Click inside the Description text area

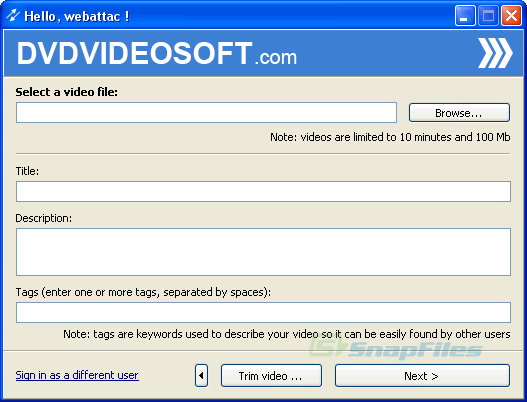coord(263,252)
